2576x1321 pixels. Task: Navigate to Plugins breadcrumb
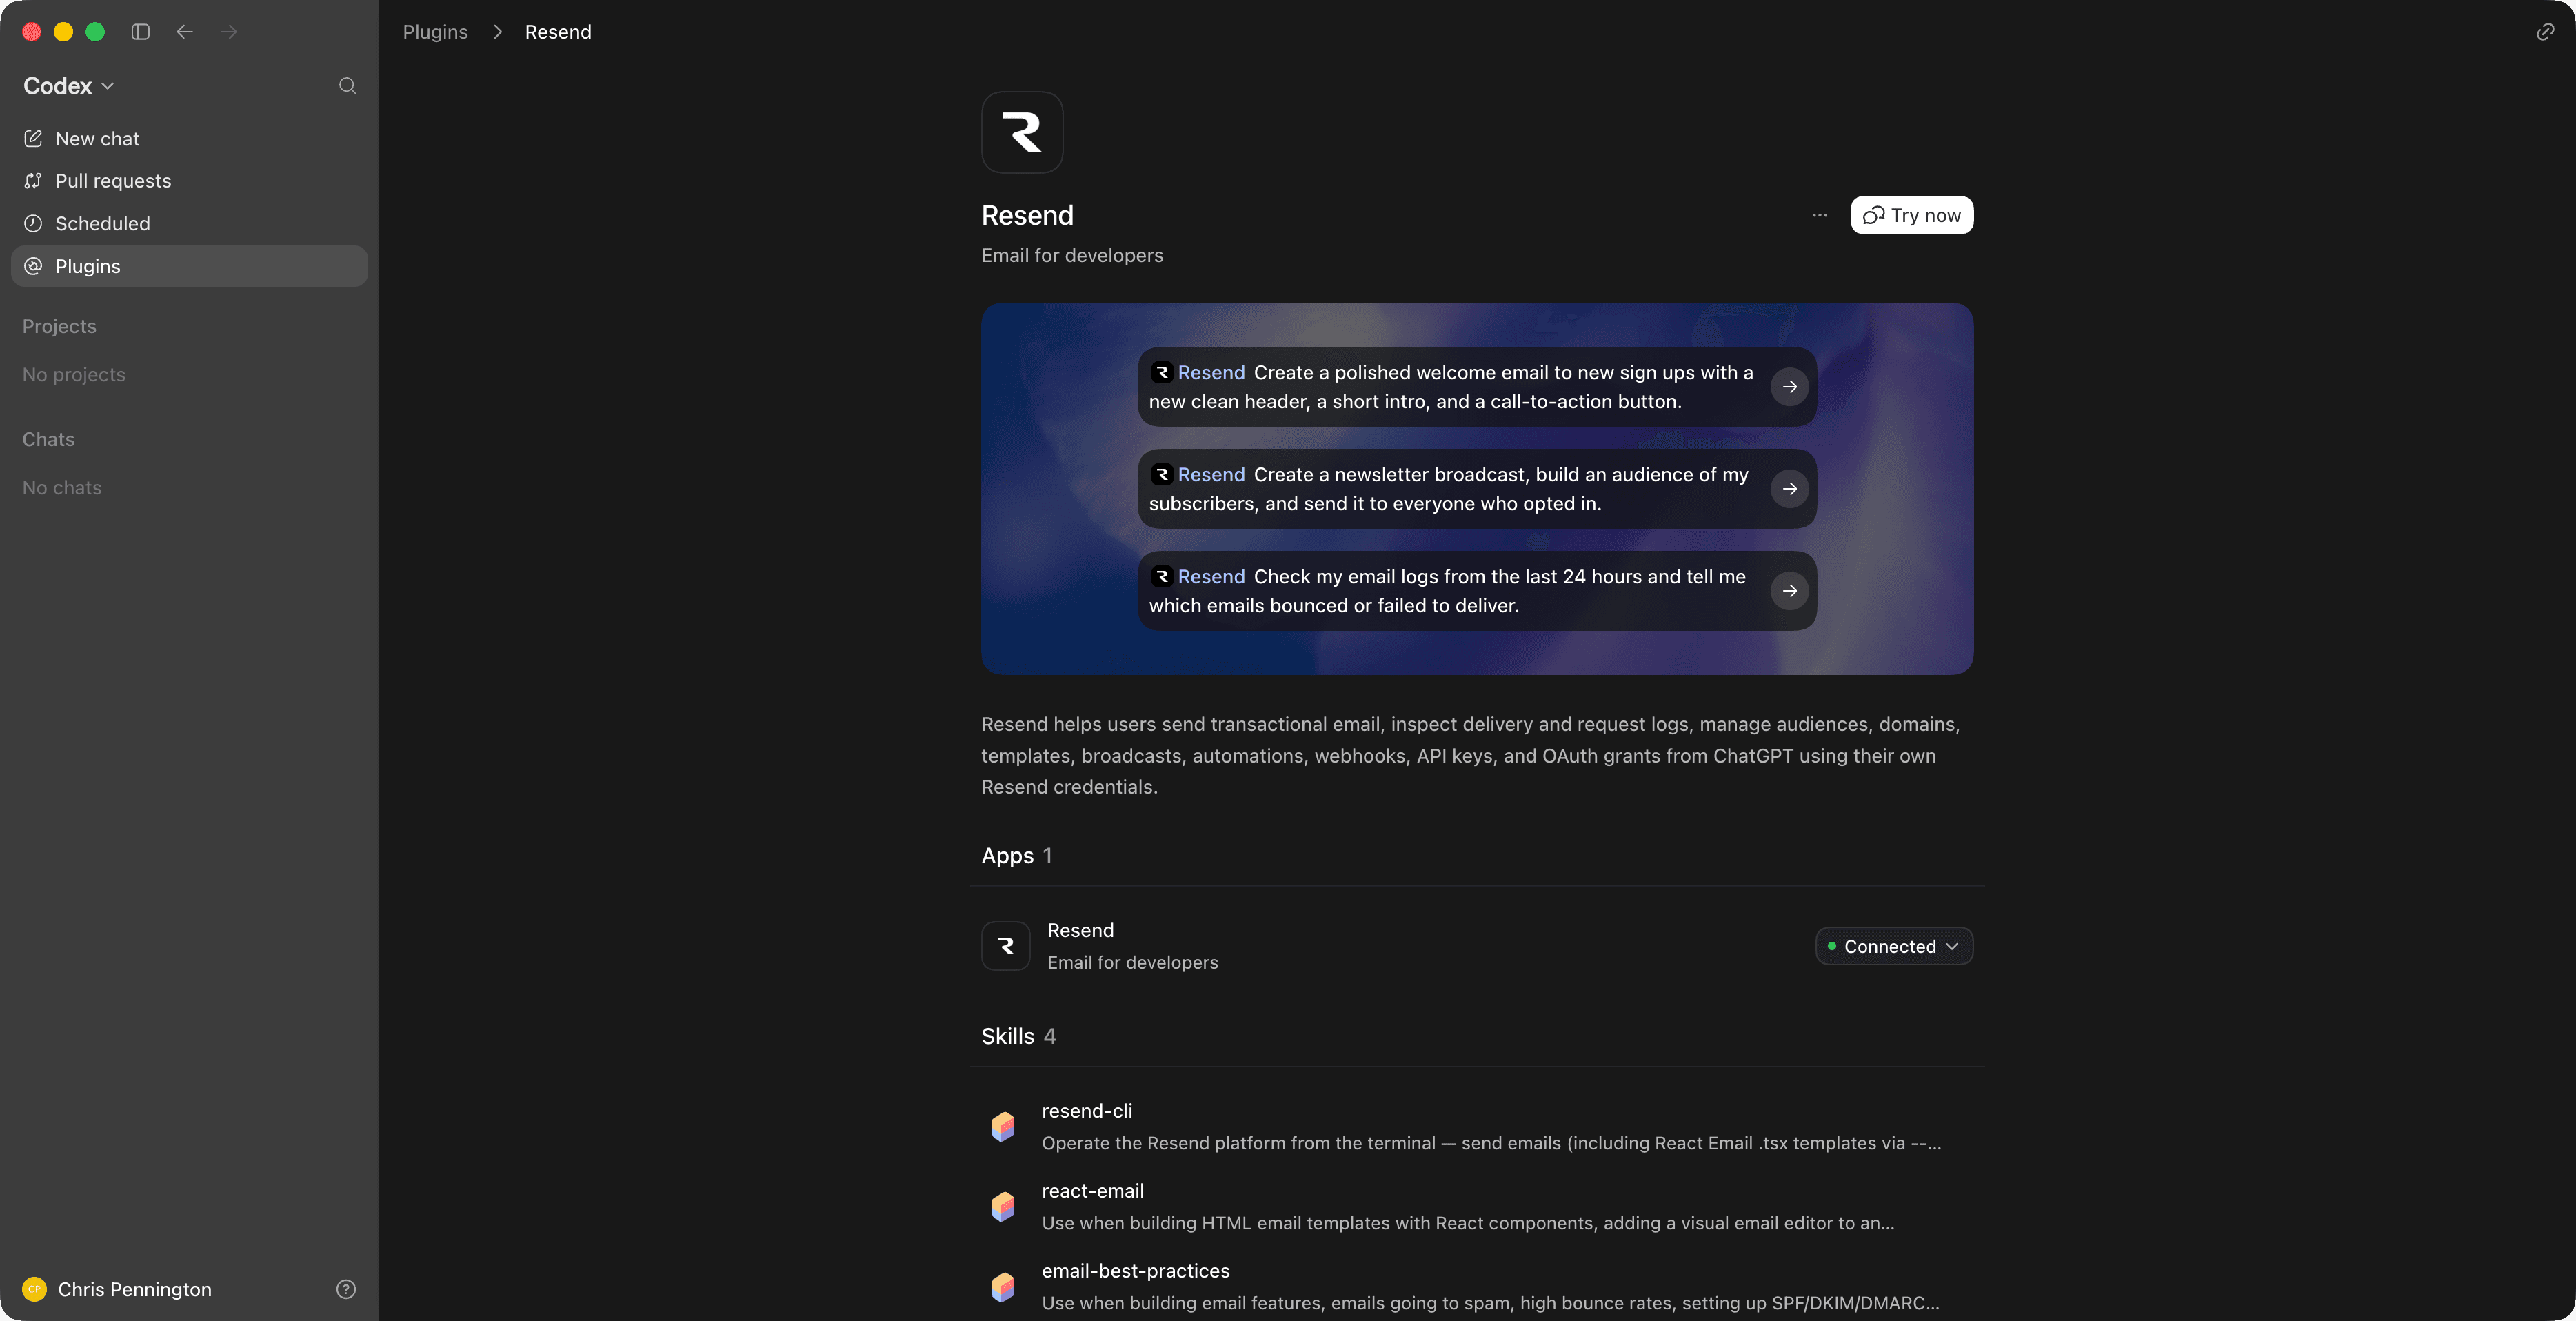coord(435,32)
